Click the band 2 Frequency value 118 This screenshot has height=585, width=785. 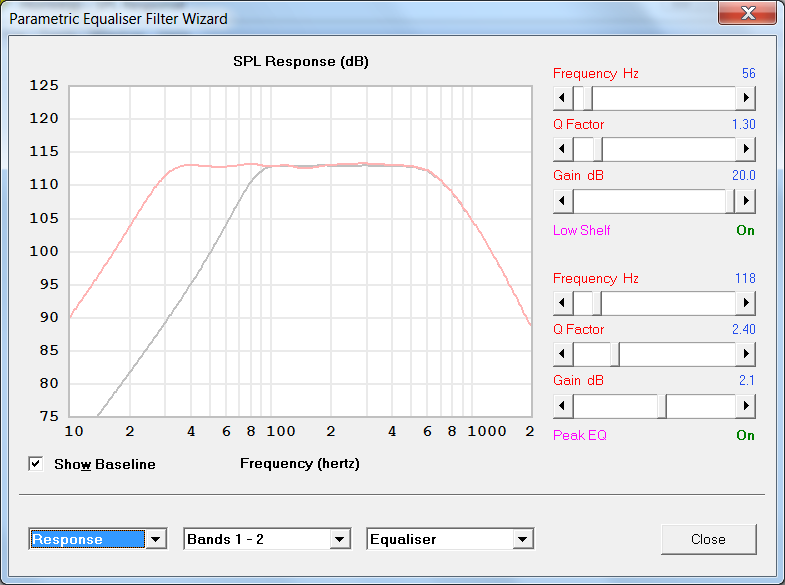click(x=745, y=279)
